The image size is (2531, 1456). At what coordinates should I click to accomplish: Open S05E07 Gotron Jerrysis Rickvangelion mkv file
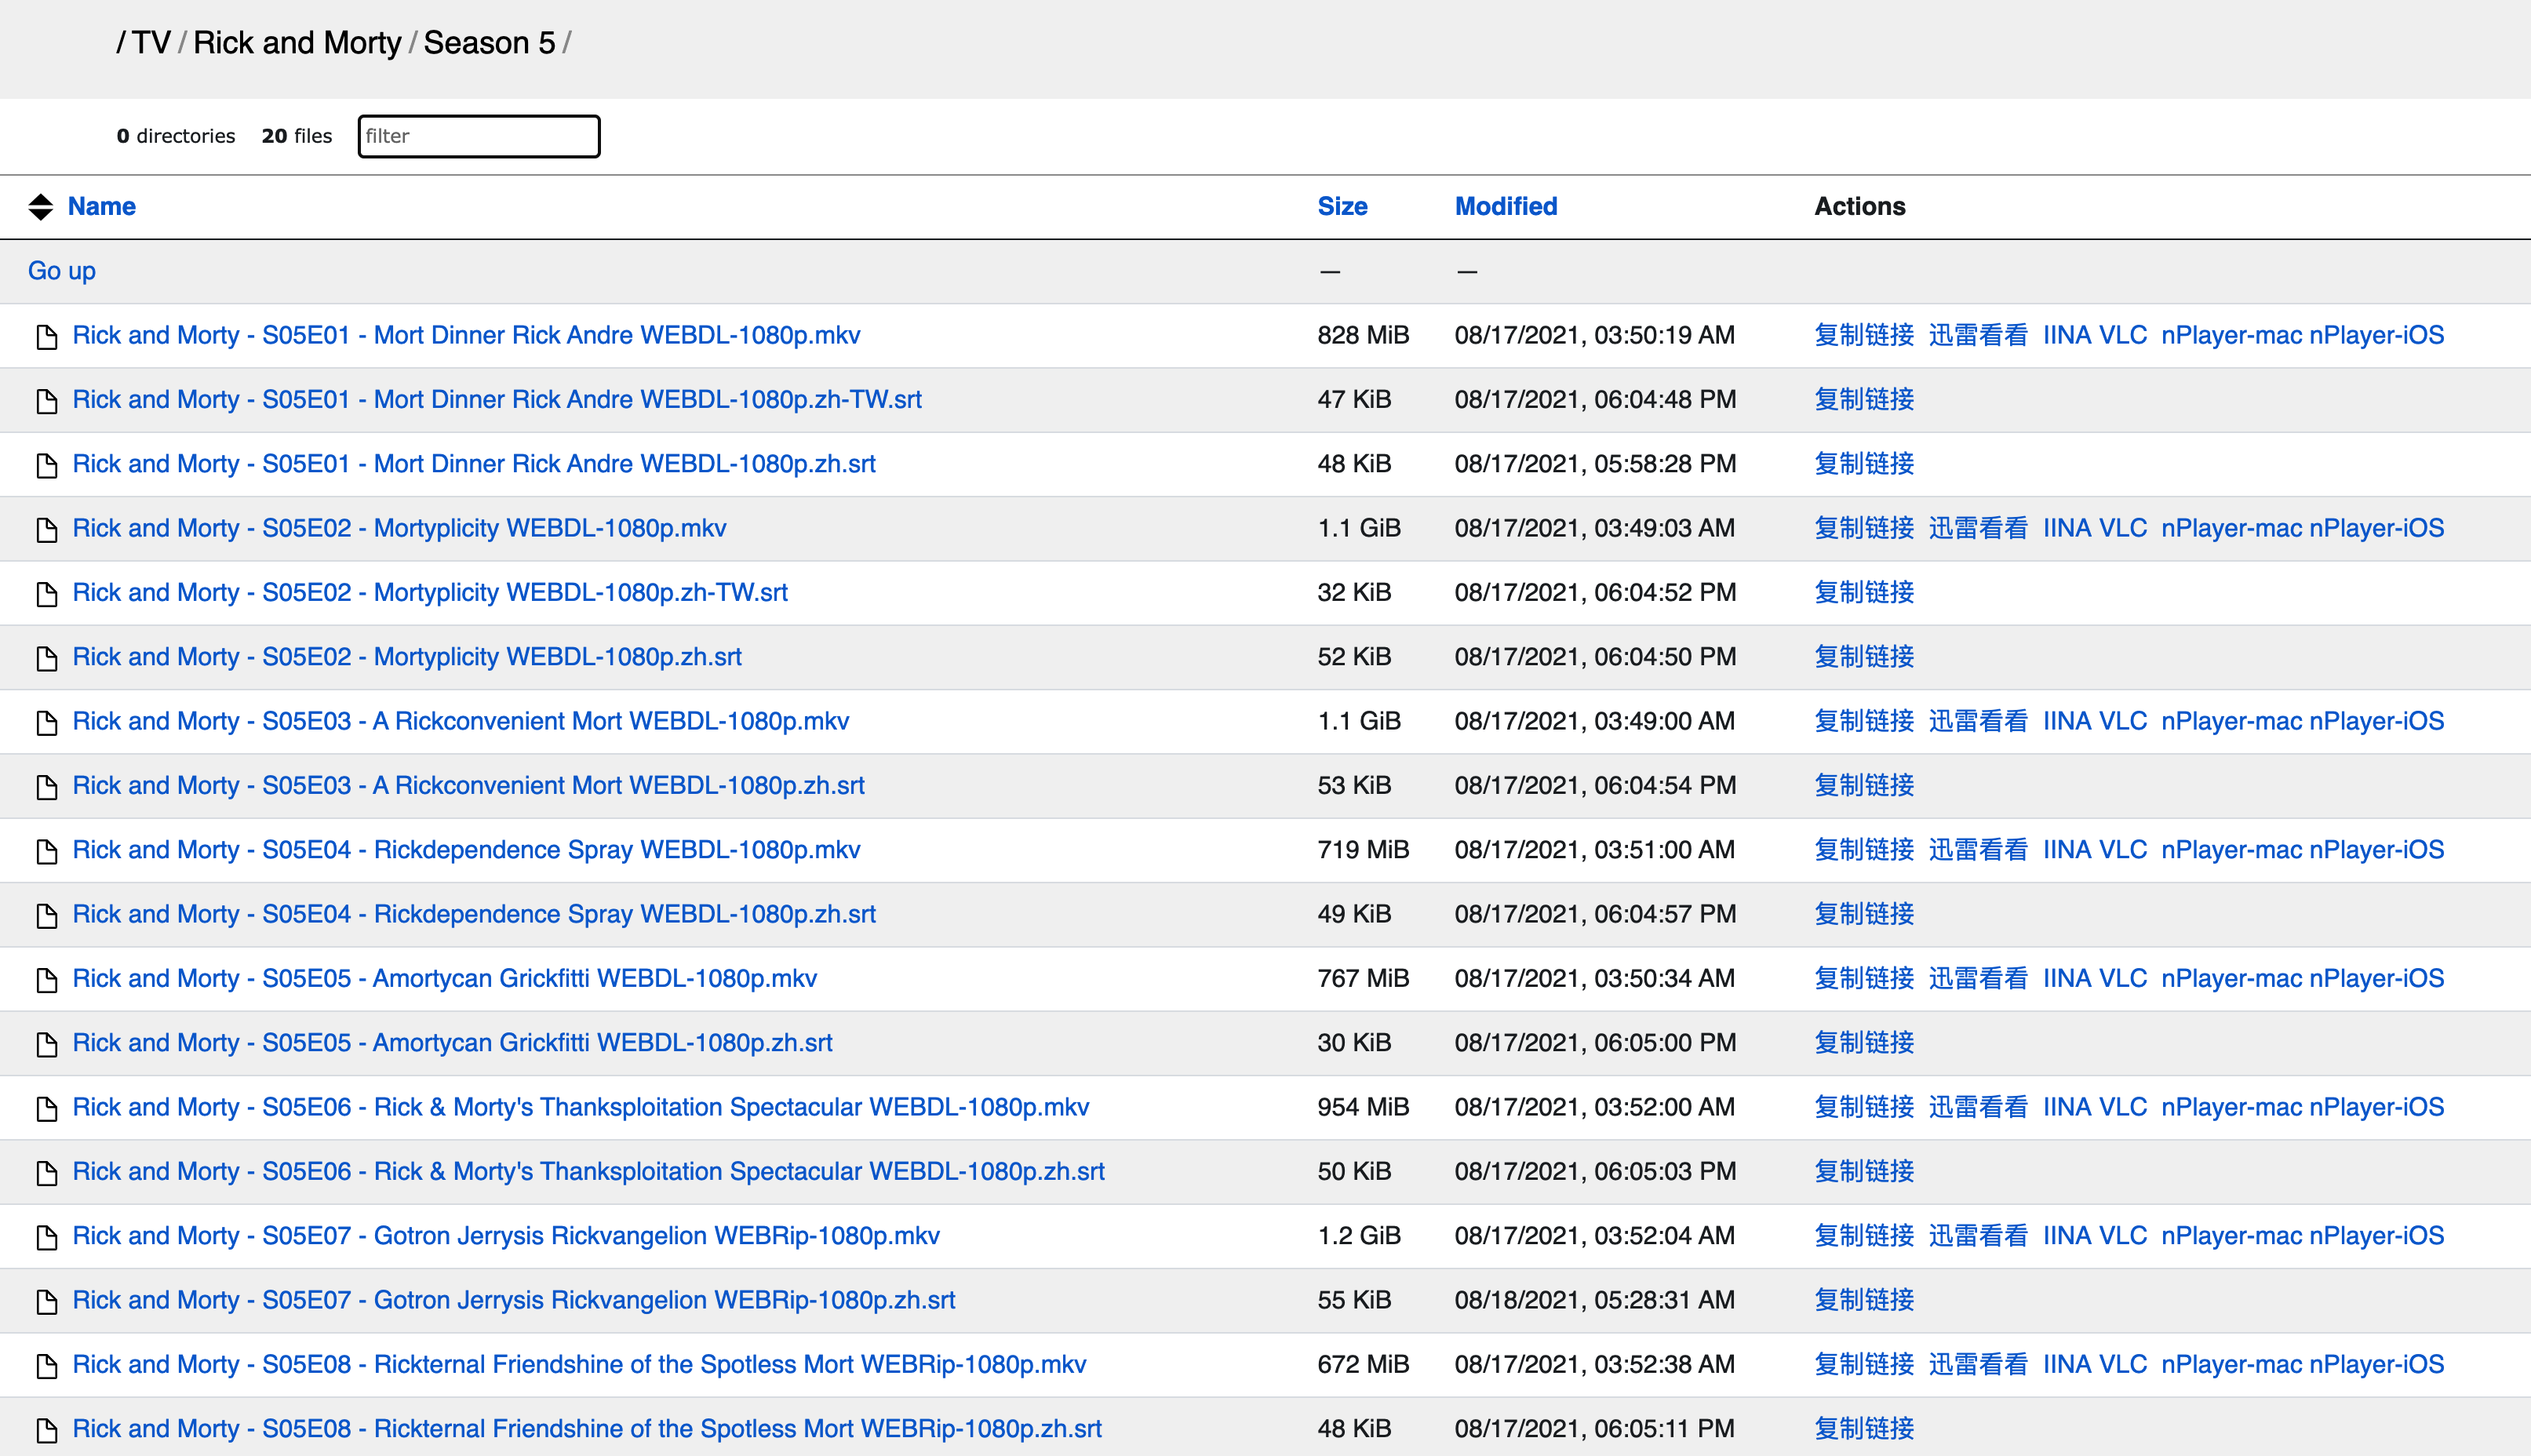tap(506, 1236)
